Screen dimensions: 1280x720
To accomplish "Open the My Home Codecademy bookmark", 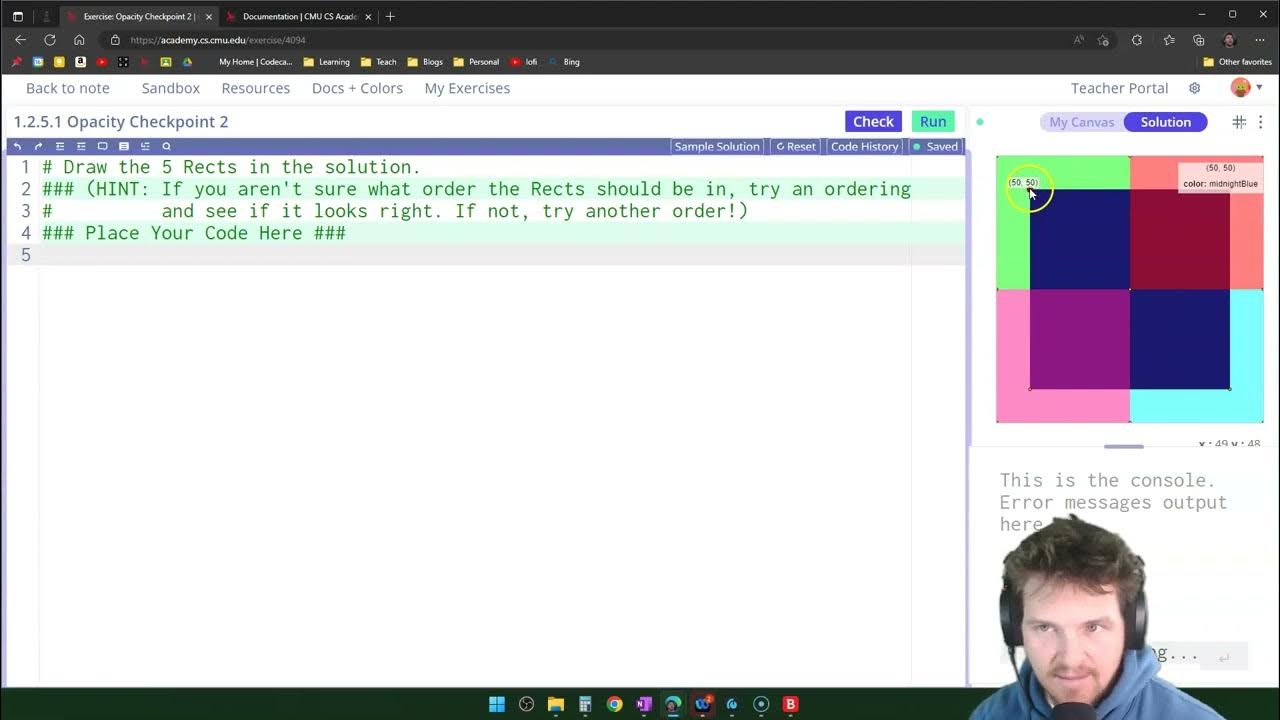I will [x=256, y=62].
